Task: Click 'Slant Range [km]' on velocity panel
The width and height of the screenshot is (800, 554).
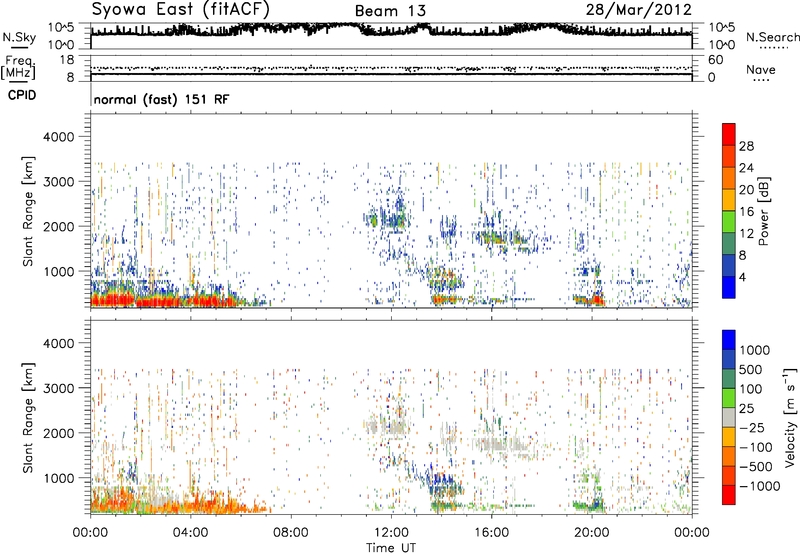Action: click(x=28, y=418)
